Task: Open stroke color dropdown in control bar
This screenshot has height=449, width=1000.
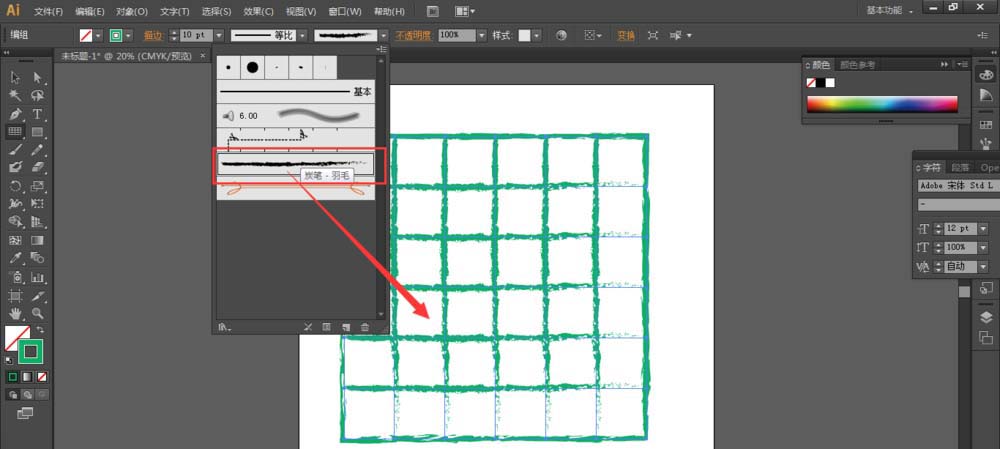Action: (129, 36)
